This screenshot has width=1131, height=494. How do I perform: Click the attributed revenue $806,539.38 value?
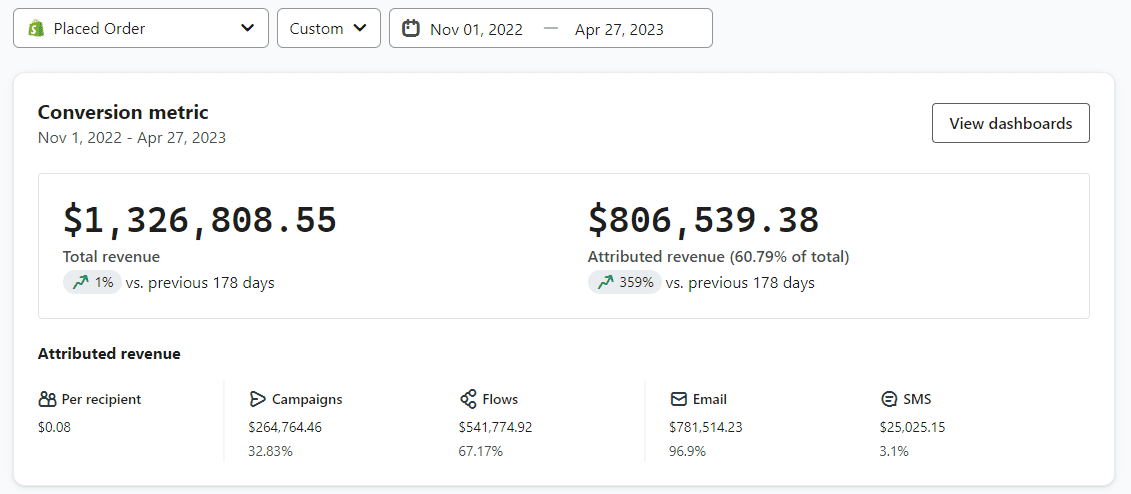pyautogui.click(x=703, y=220)
